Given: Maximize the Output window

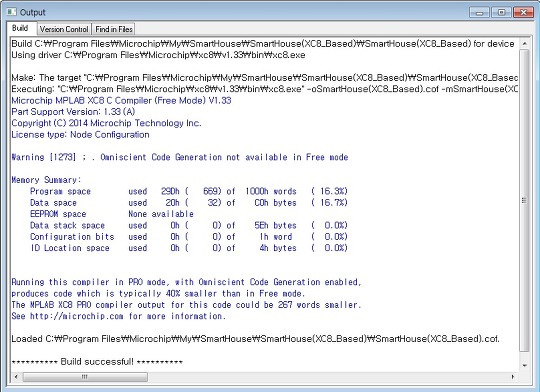Looking at the screenshot, I should [x=501, y=12].
